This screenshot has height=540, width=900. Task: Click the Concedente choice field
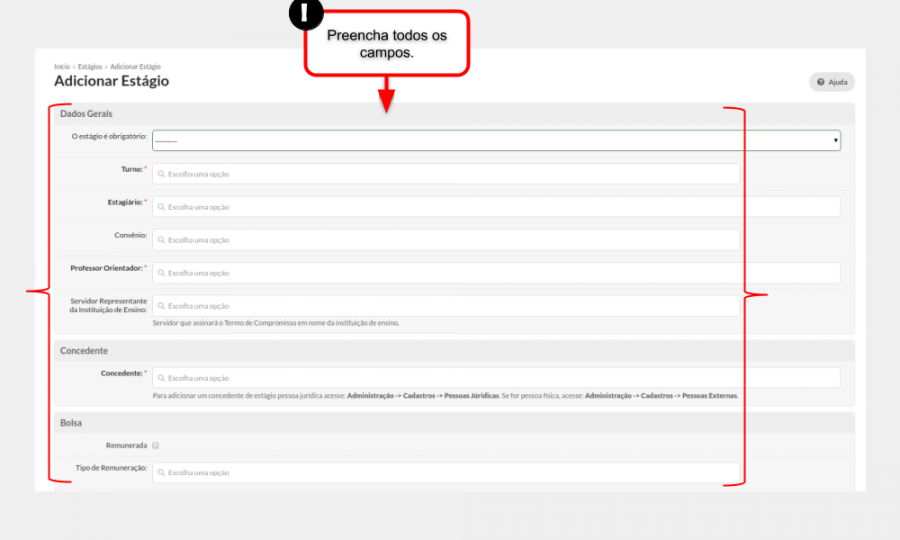click(496, 378)
